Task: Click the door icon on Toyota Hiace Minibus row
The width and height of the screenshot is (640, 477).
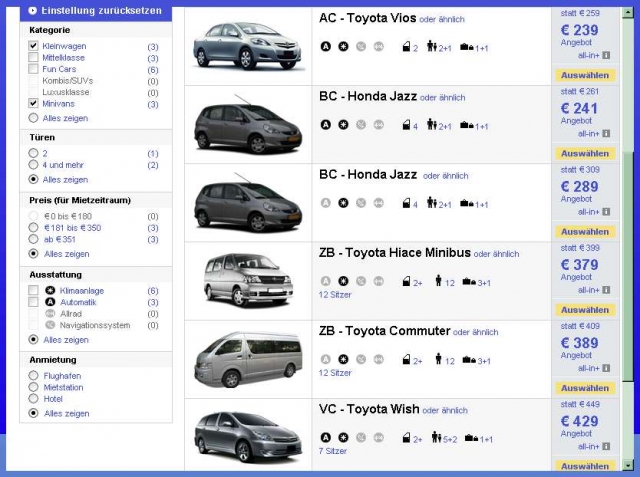Action: pyautogui.click(x=406, y=281)
